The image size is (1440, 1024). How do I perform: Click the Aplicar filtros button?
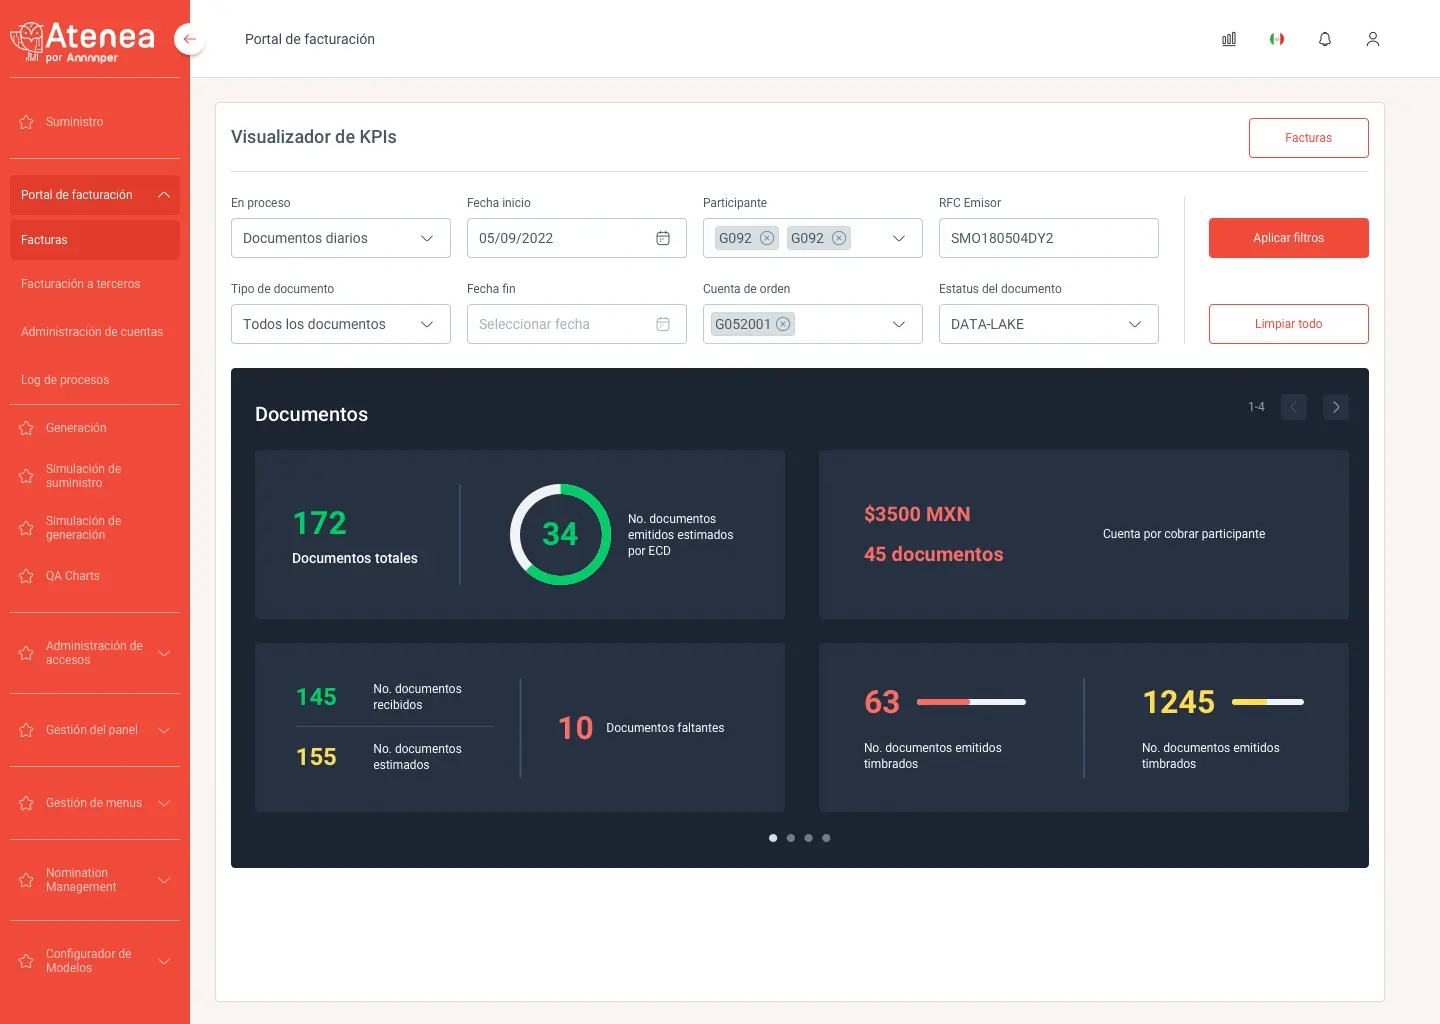(x=1288, y=238)
